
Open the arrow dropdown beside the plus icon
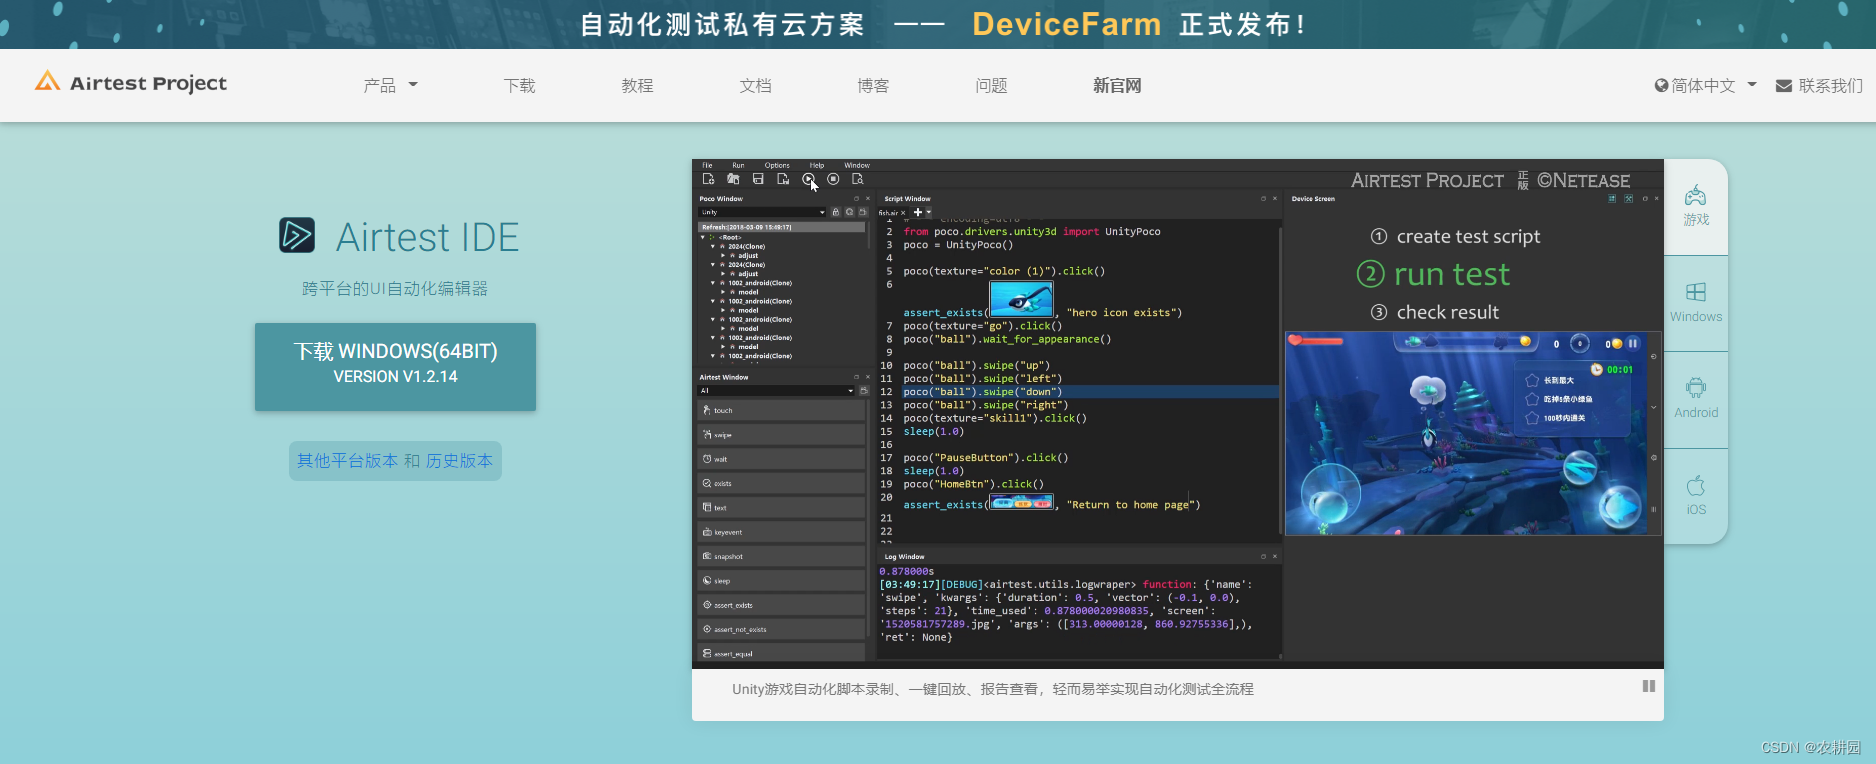click(928, 212)
